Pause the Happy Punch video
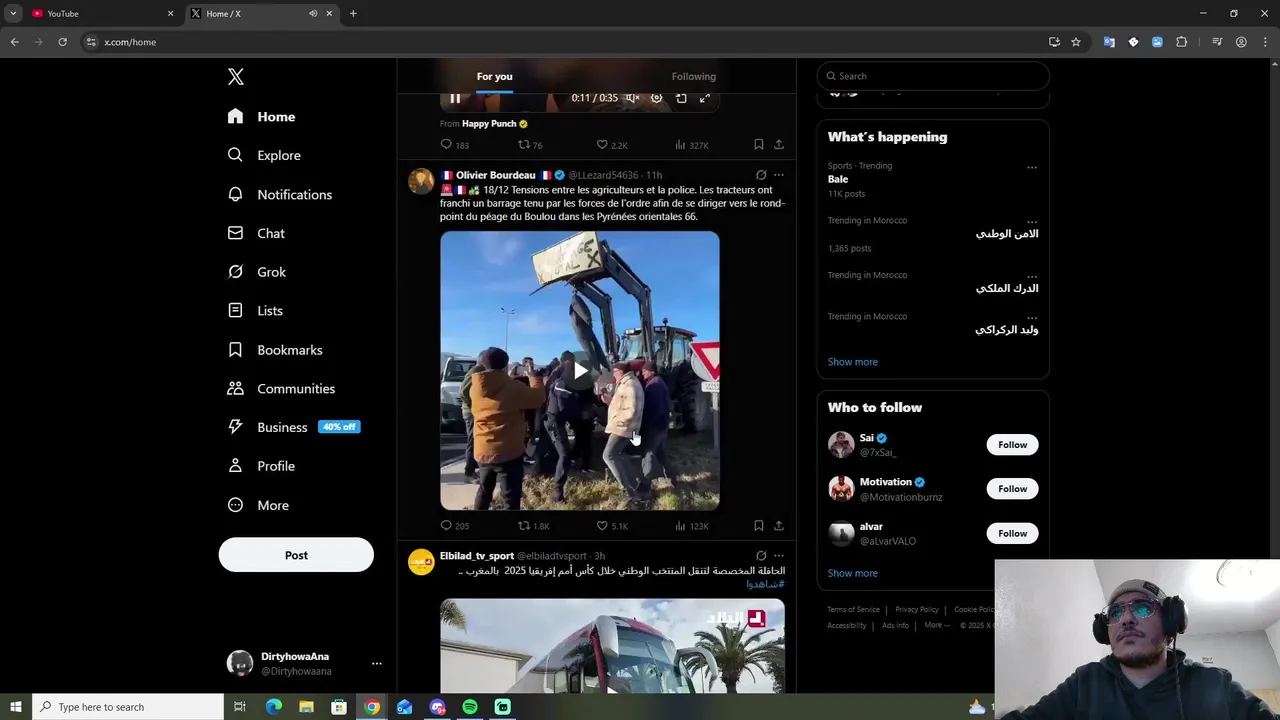The width and height of the screenshot is (1280, 720). [455, 98]
